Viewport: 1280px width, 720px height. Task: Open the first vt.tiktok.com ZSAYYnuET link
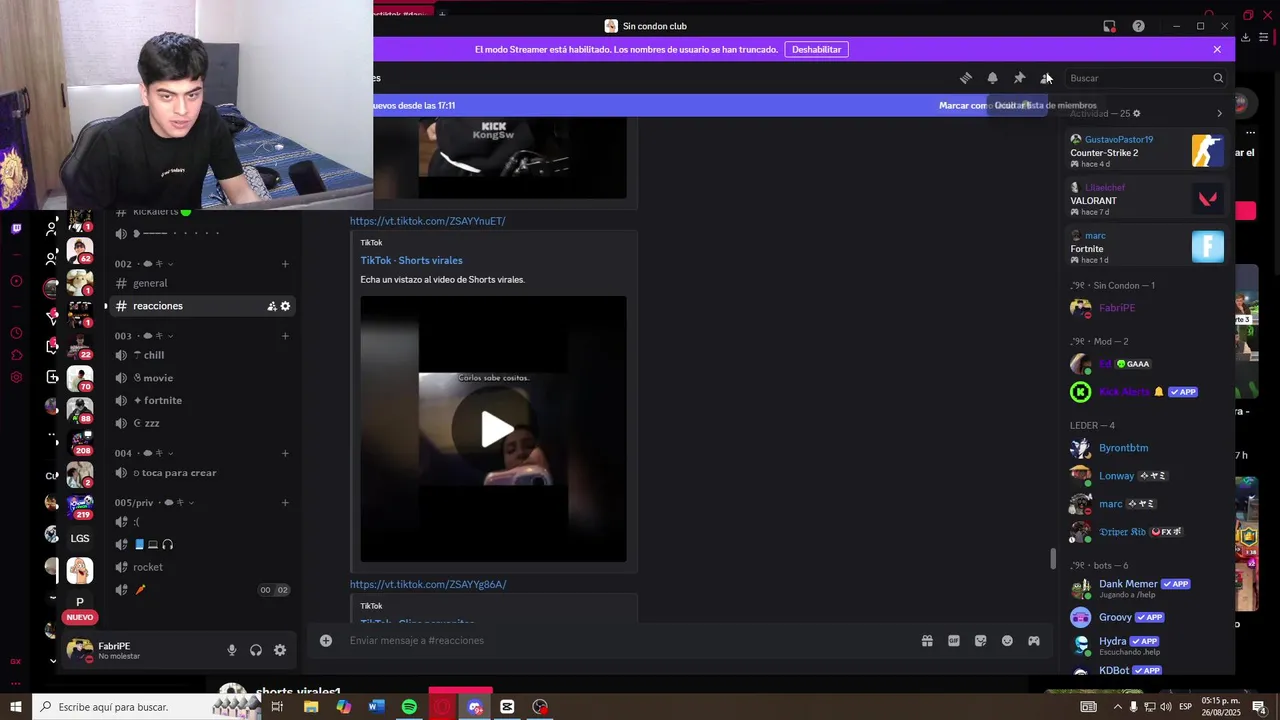pyautogui.click(x=427, y=221)
